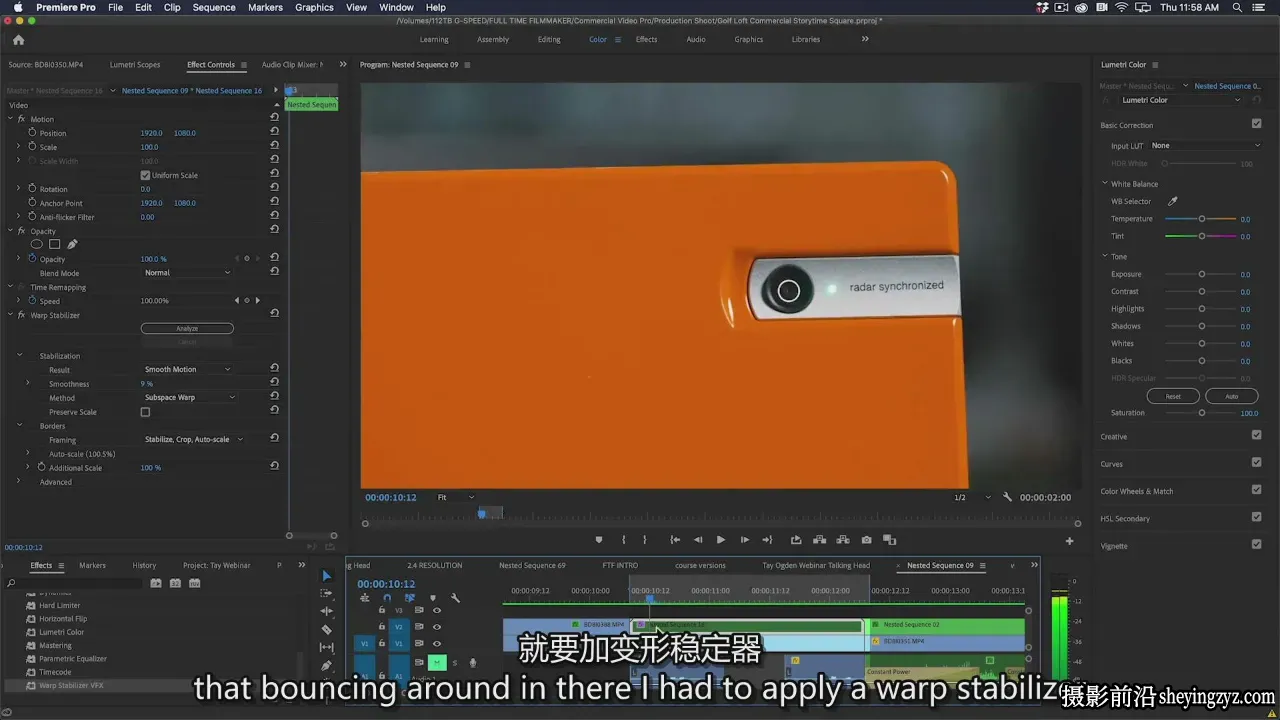Go to In point in program monitor
1280x720 pixels.
coord(675,540)
